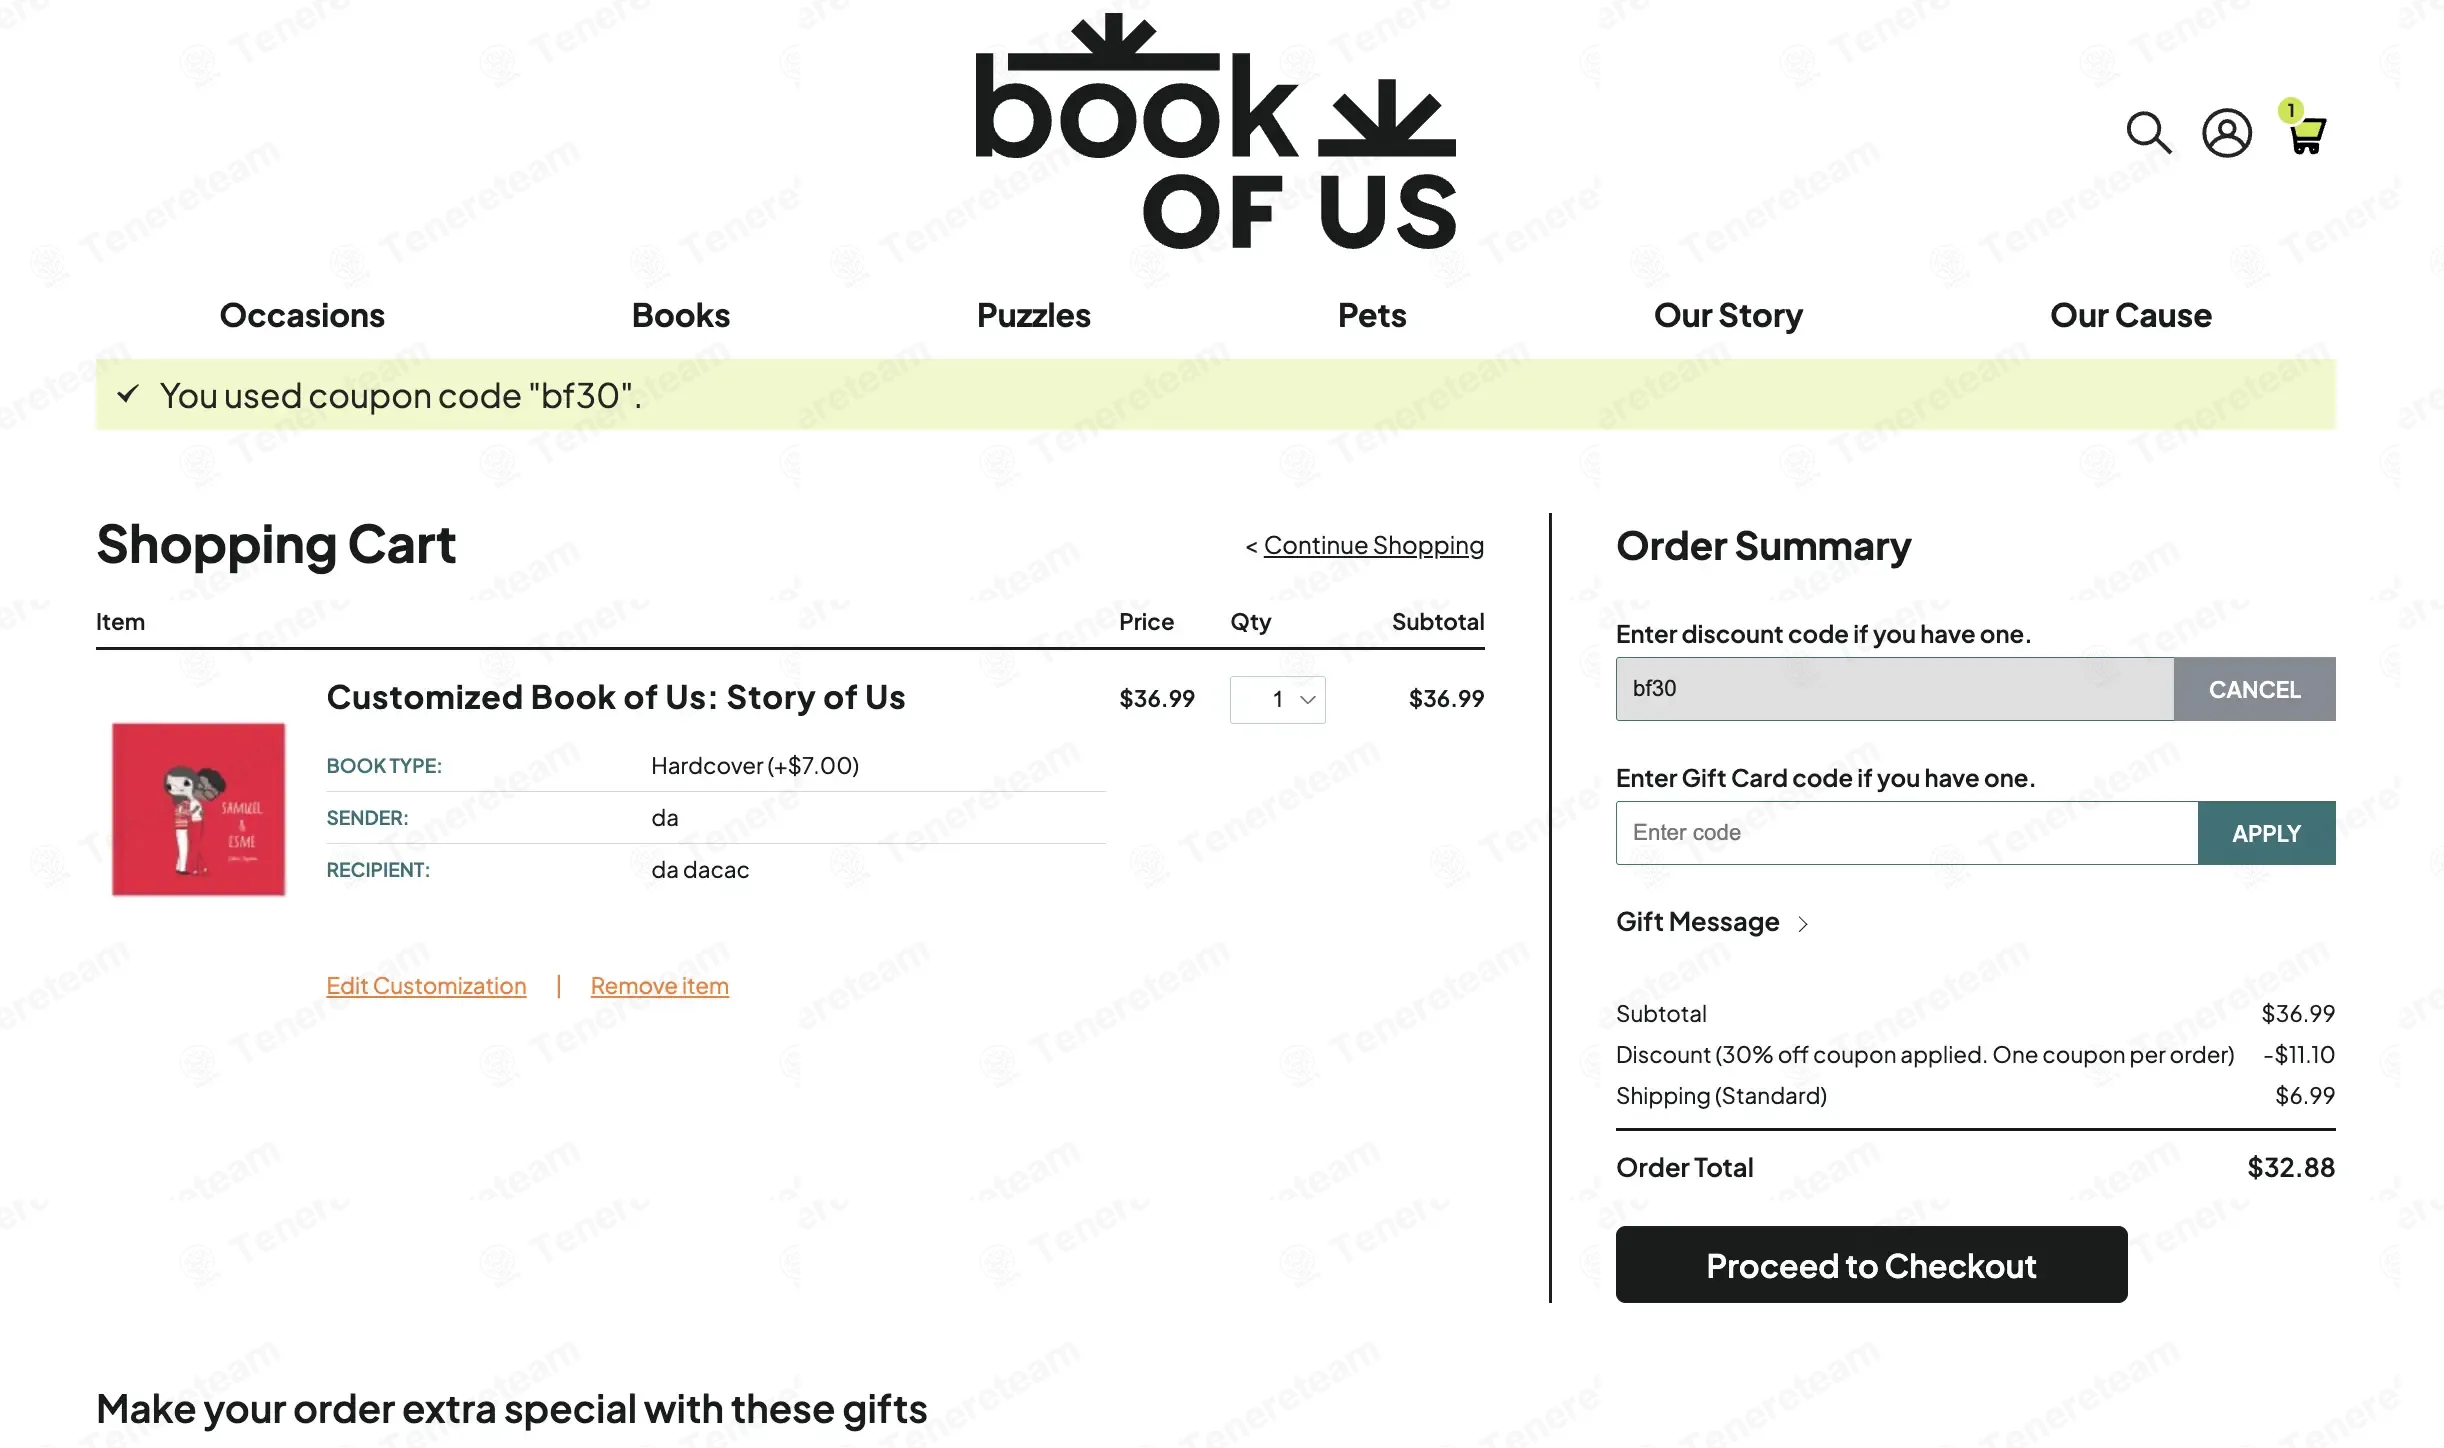This screenshot has width=2444, height=1448.
Task: Click the red book cover thumbnail
Action: [198, 809]
